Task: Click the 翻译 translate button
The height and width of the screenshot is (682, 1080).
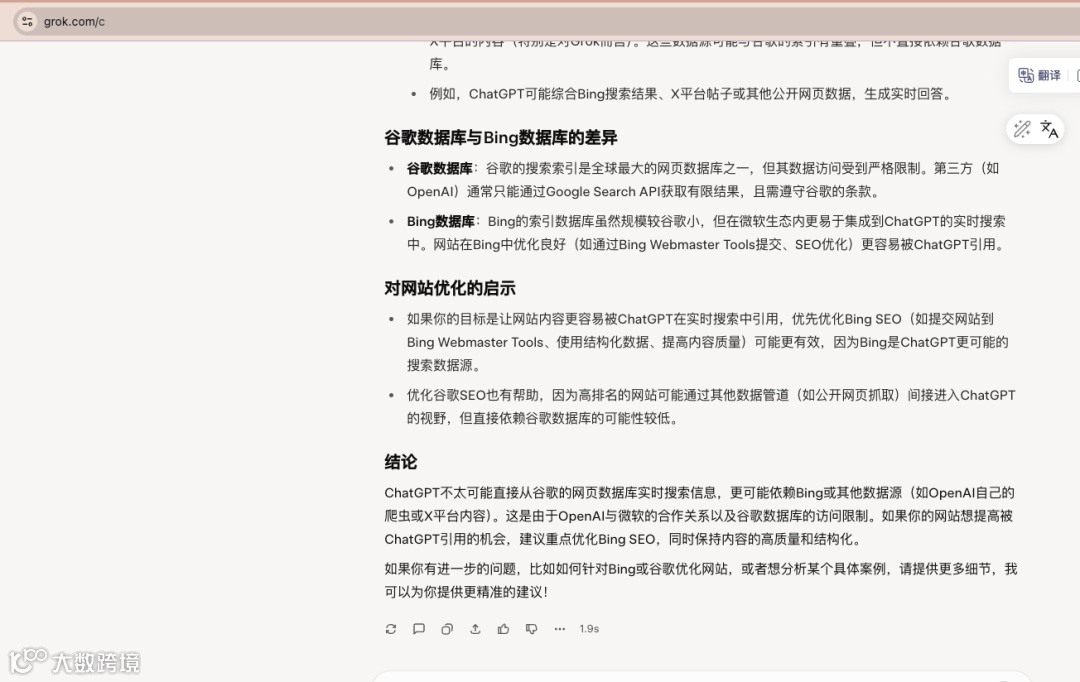Action: (1039, 75)
